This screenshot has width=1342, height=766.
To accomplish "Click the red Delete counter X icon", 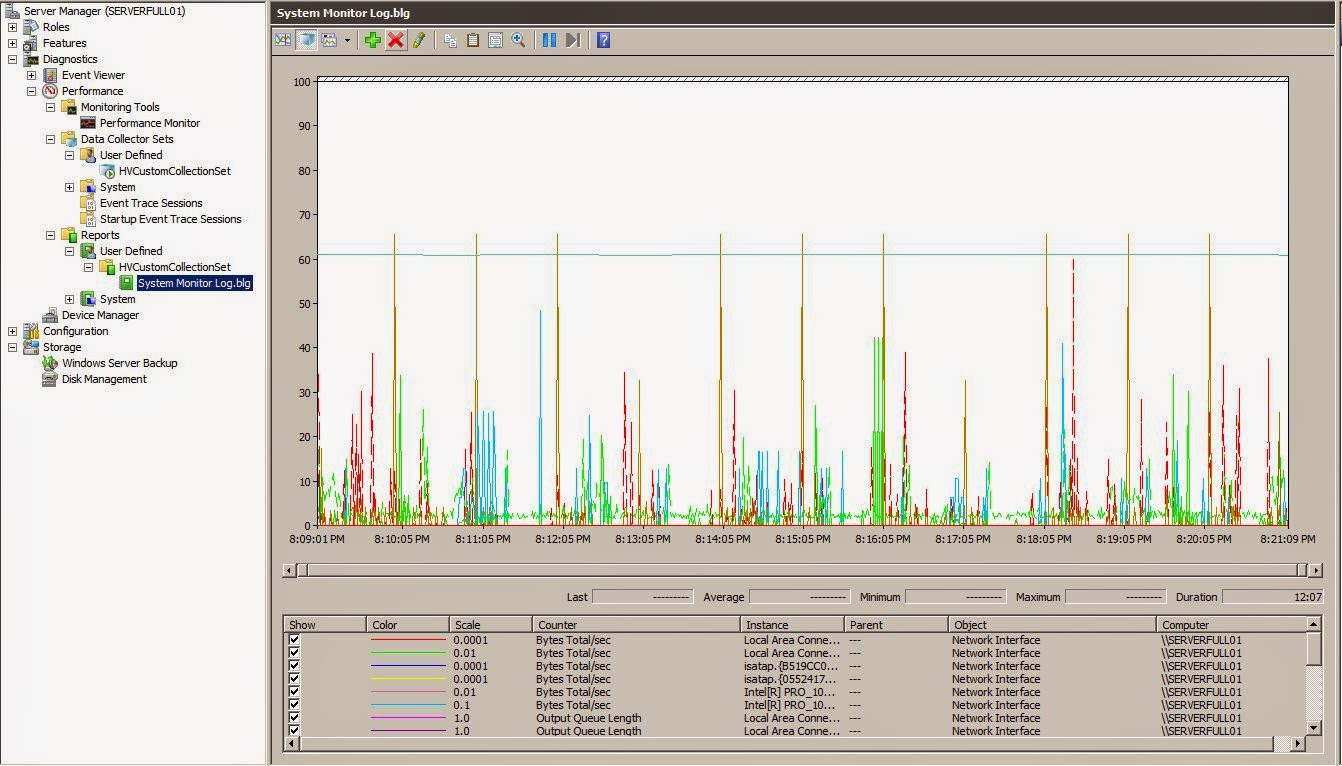I will (x=396, y=40).
